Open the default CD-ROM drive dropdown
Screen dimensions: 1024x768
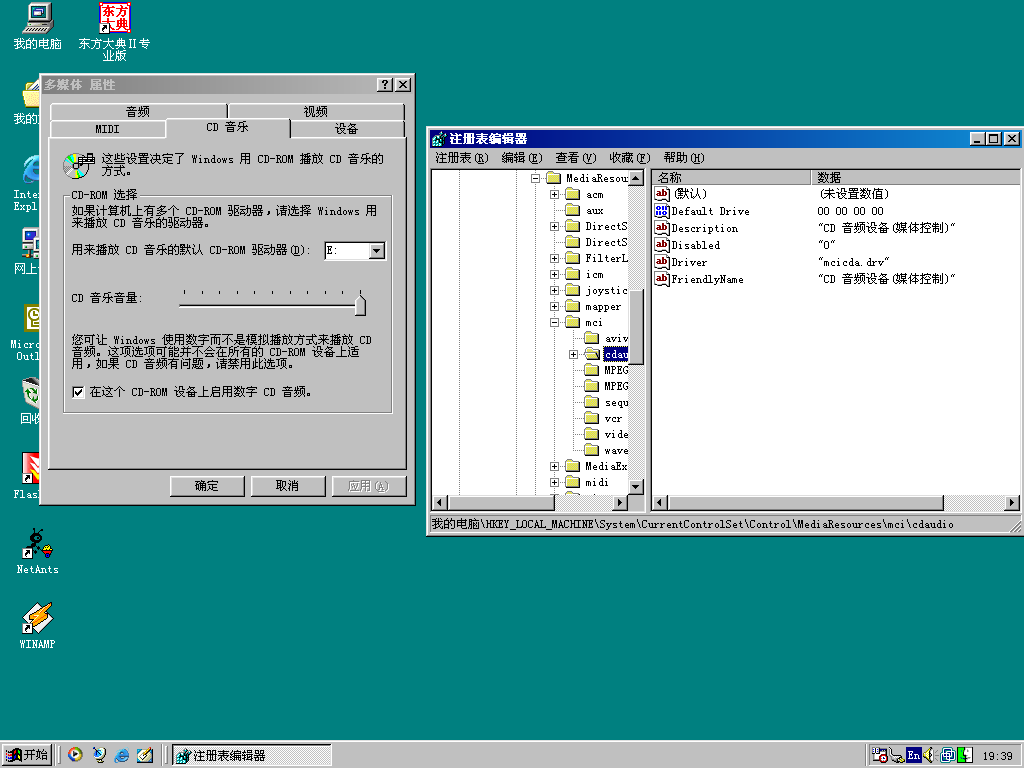click(x=376, y=251)
